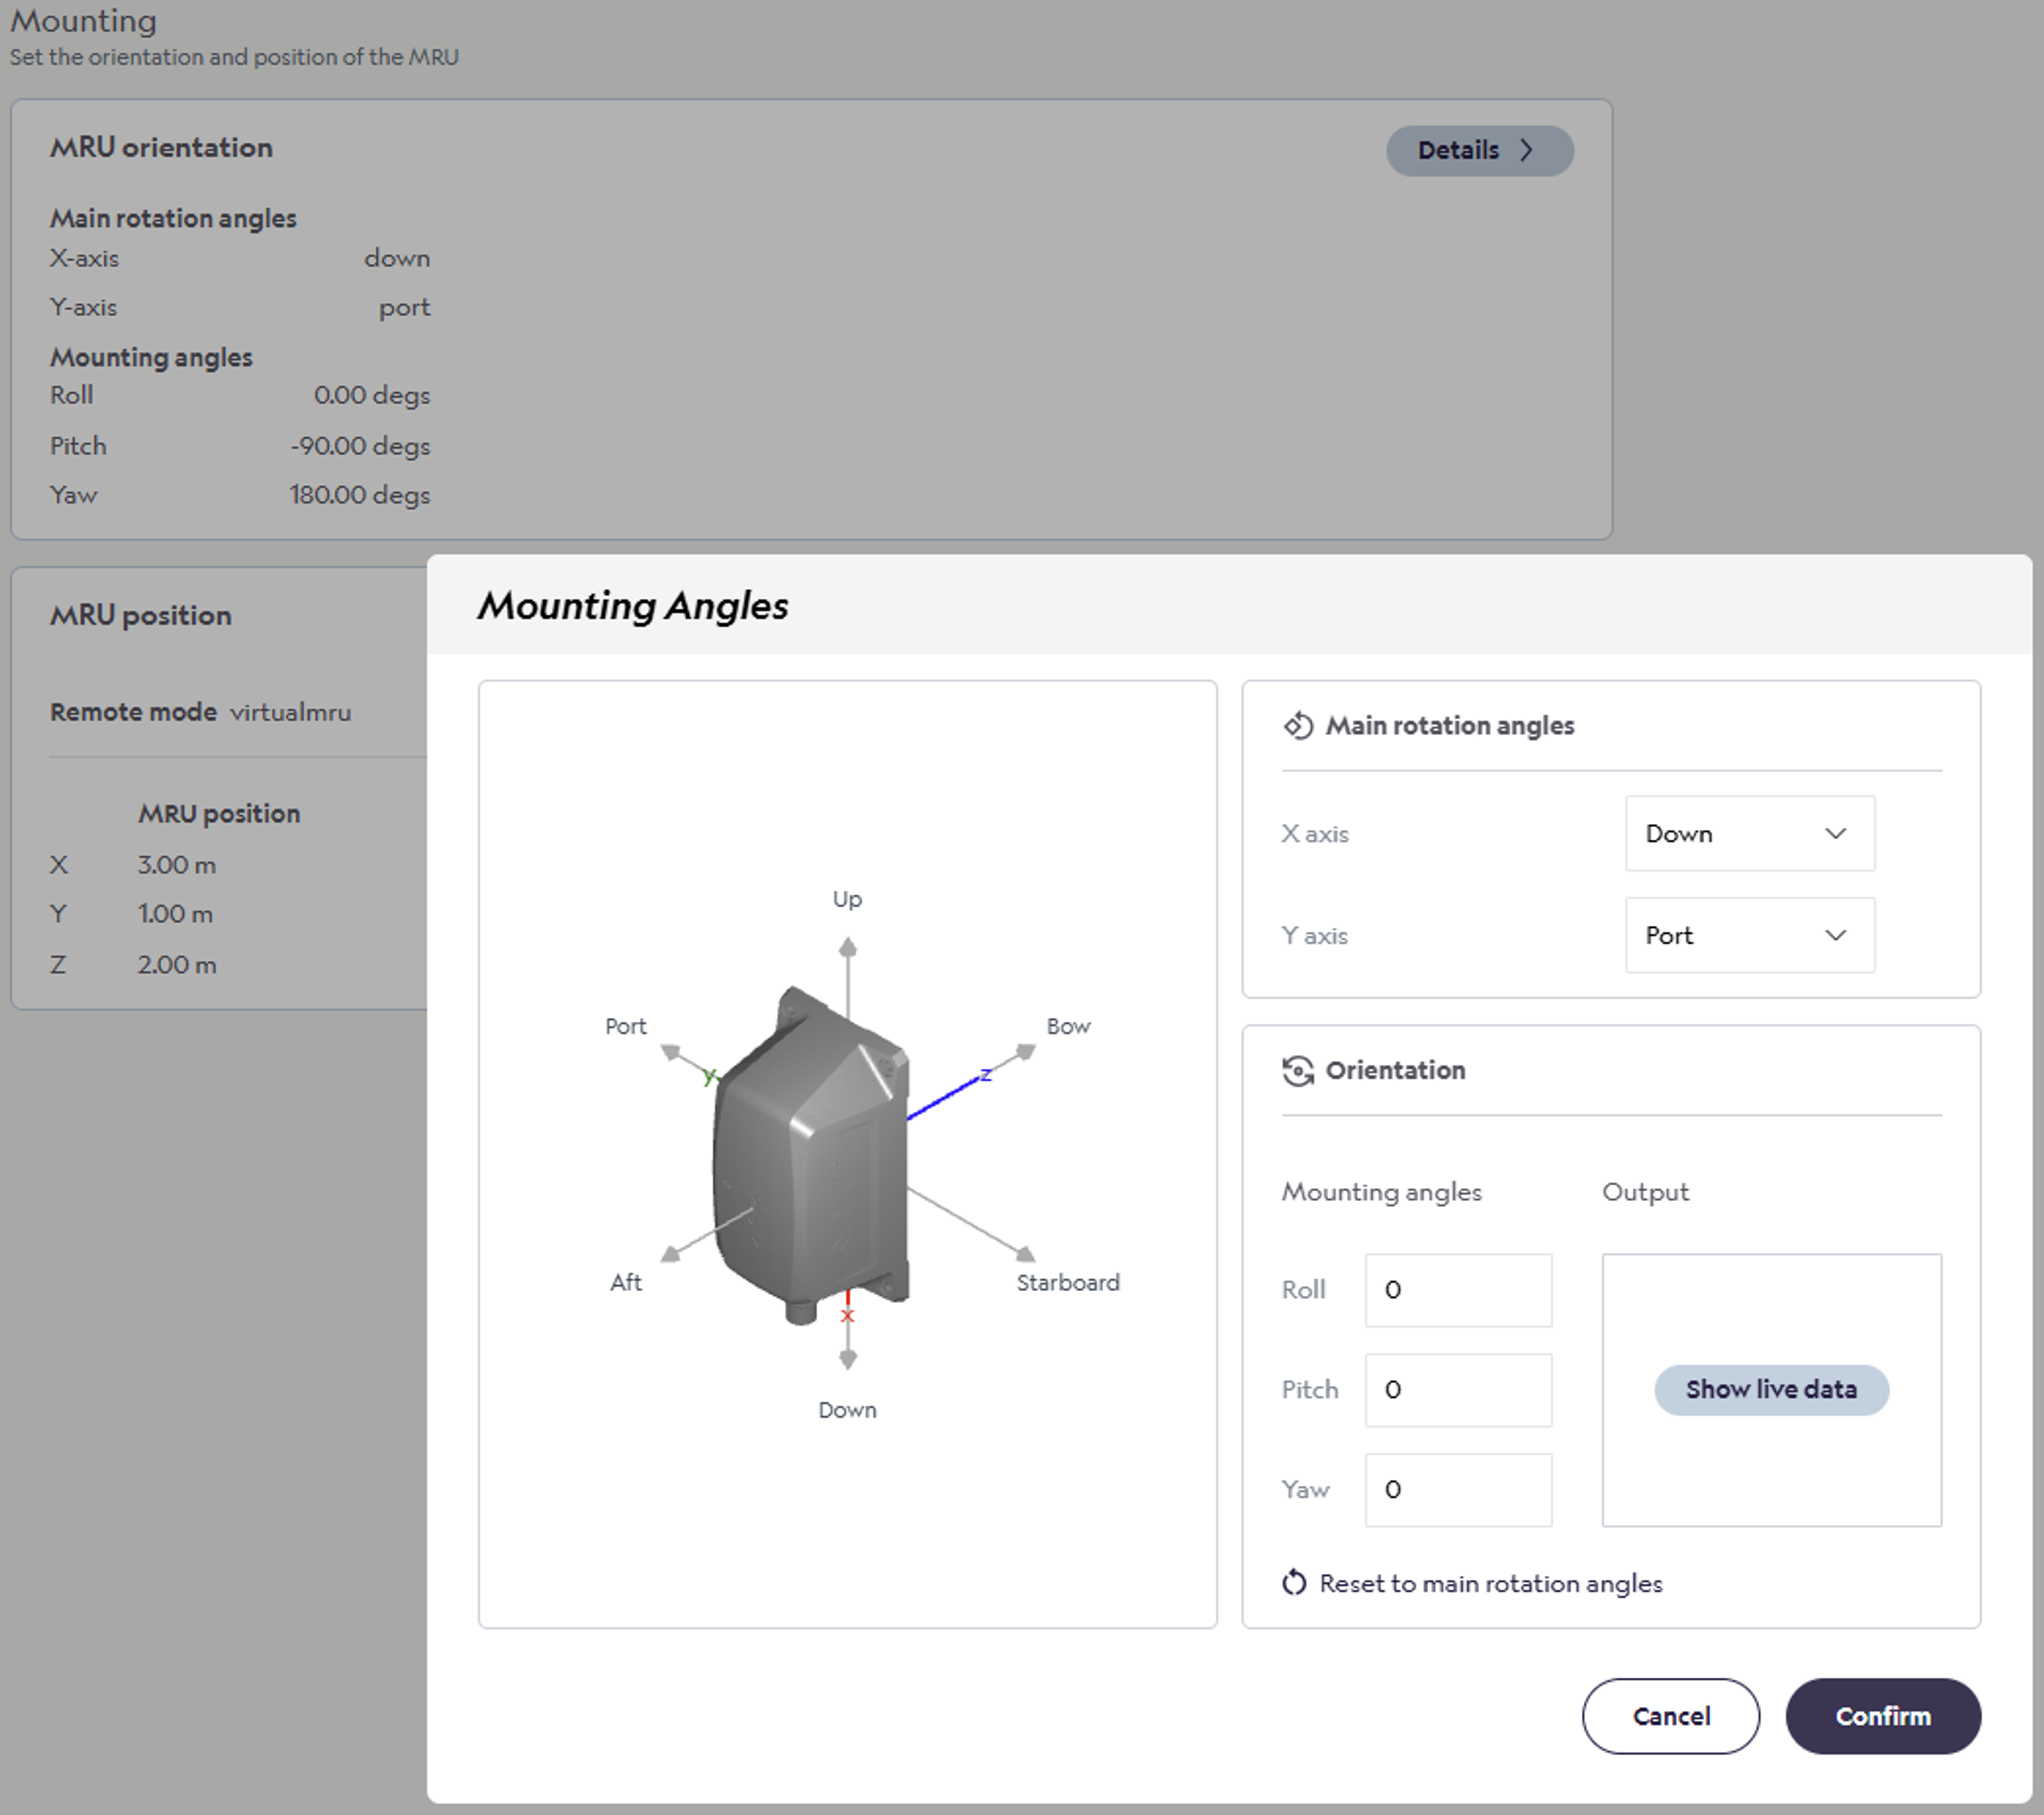Click the reset circular arrow icon
The image size is (2044, 1815).
click(1294, 1583)
